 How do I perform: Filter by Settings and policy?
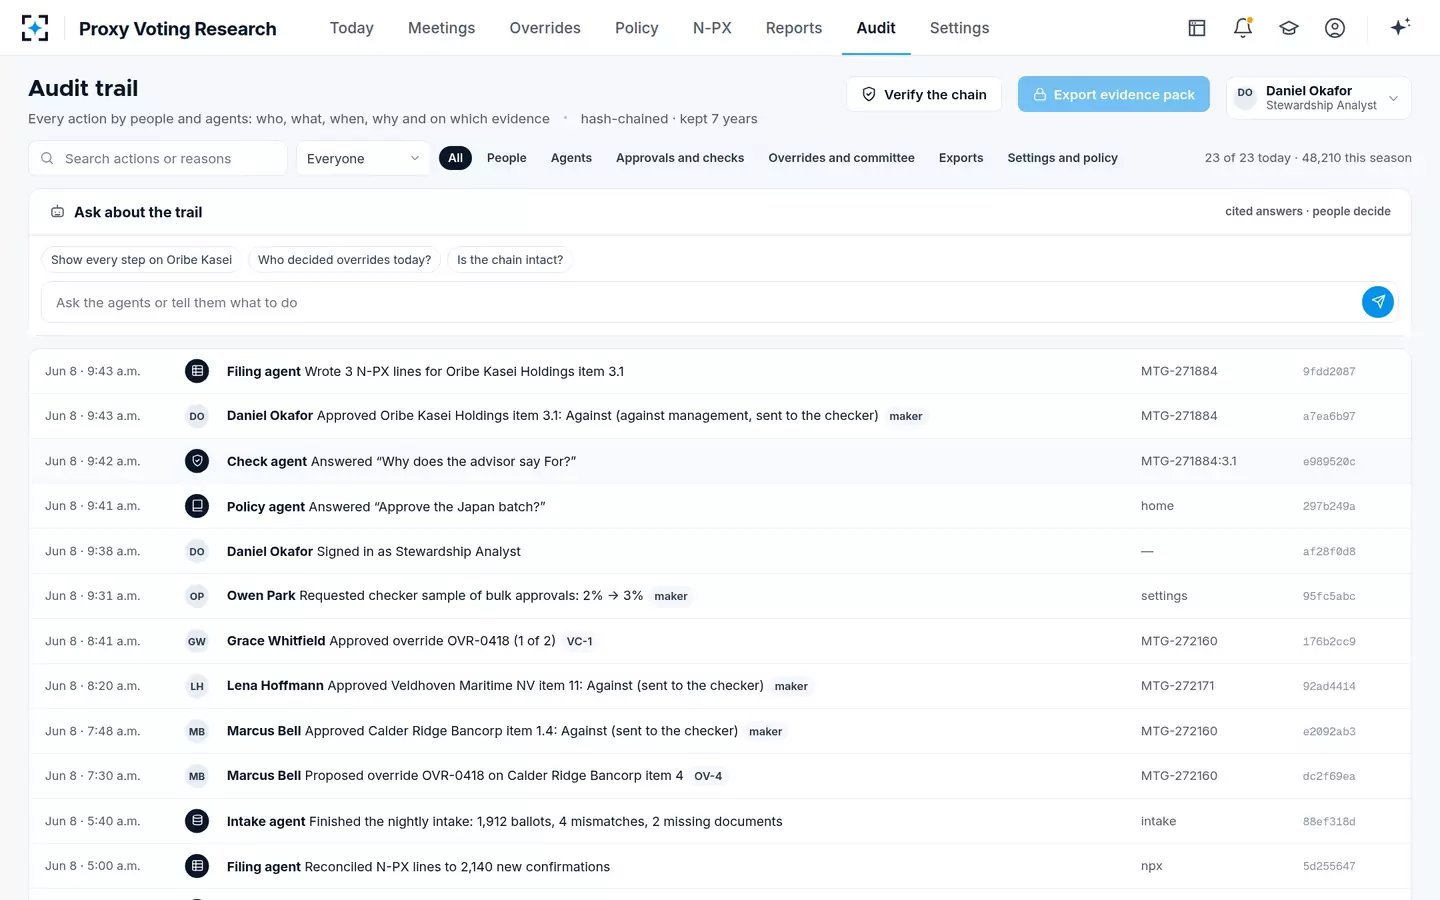click(x=1062, y=158)
